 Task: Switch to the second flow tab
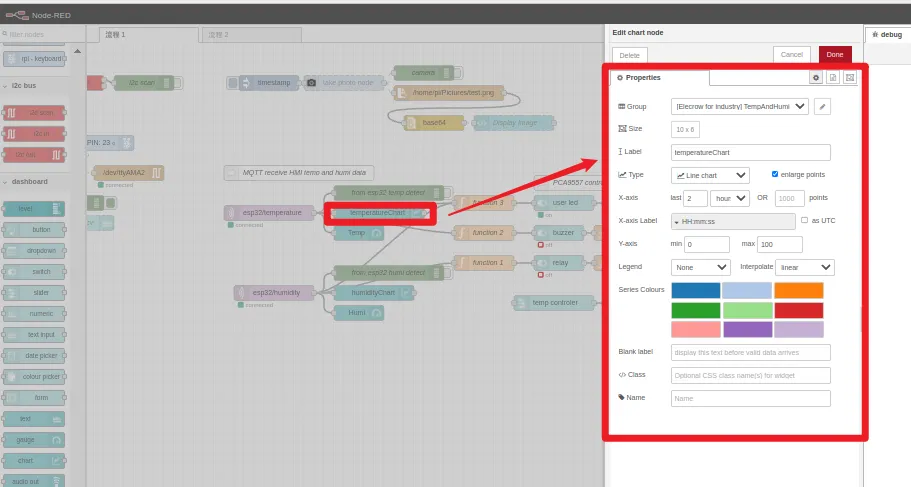tap(240, 35)
